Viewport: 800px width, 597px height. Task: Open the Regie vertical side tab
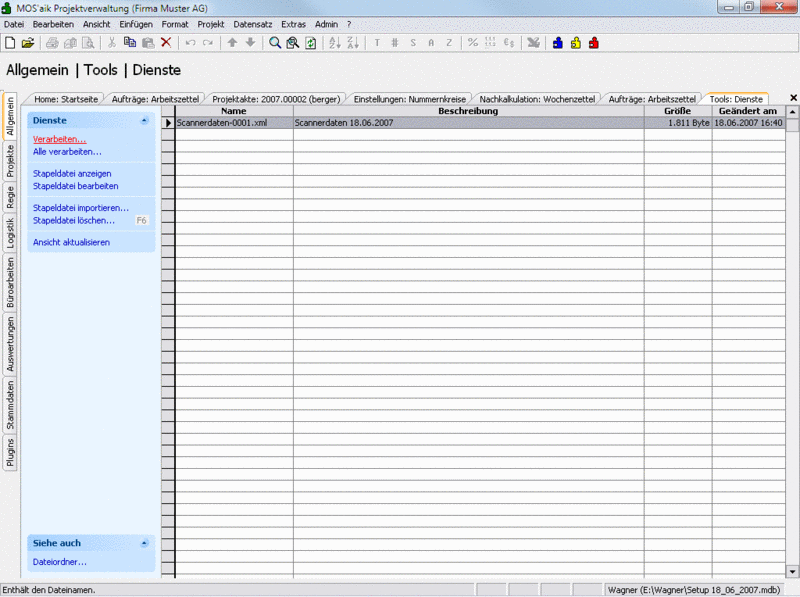[10, 197]
